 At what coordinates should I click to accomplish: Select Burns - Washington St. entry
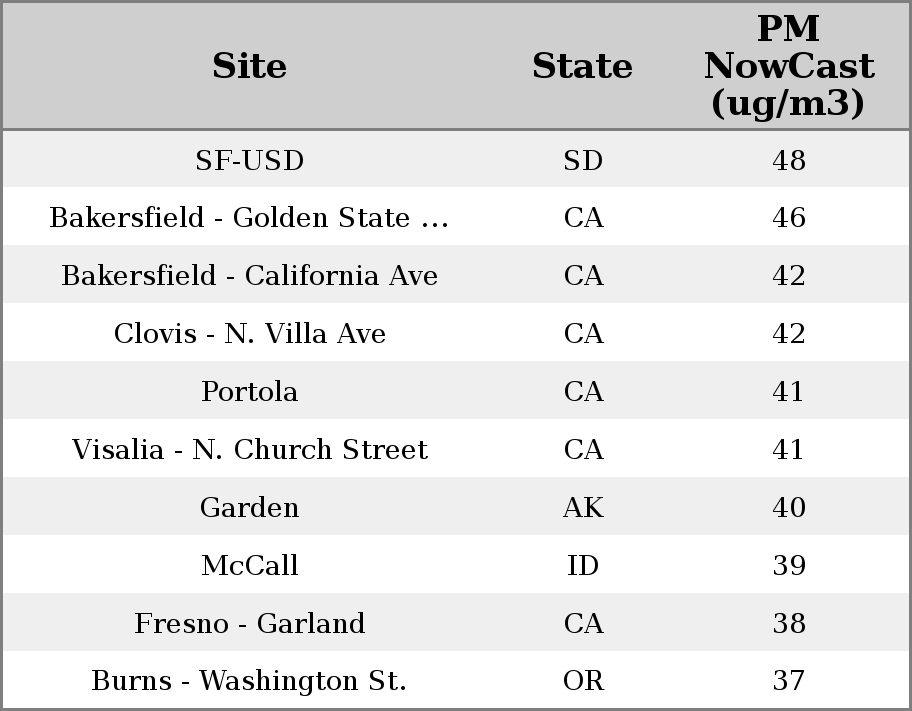click(x=249, y=681)
